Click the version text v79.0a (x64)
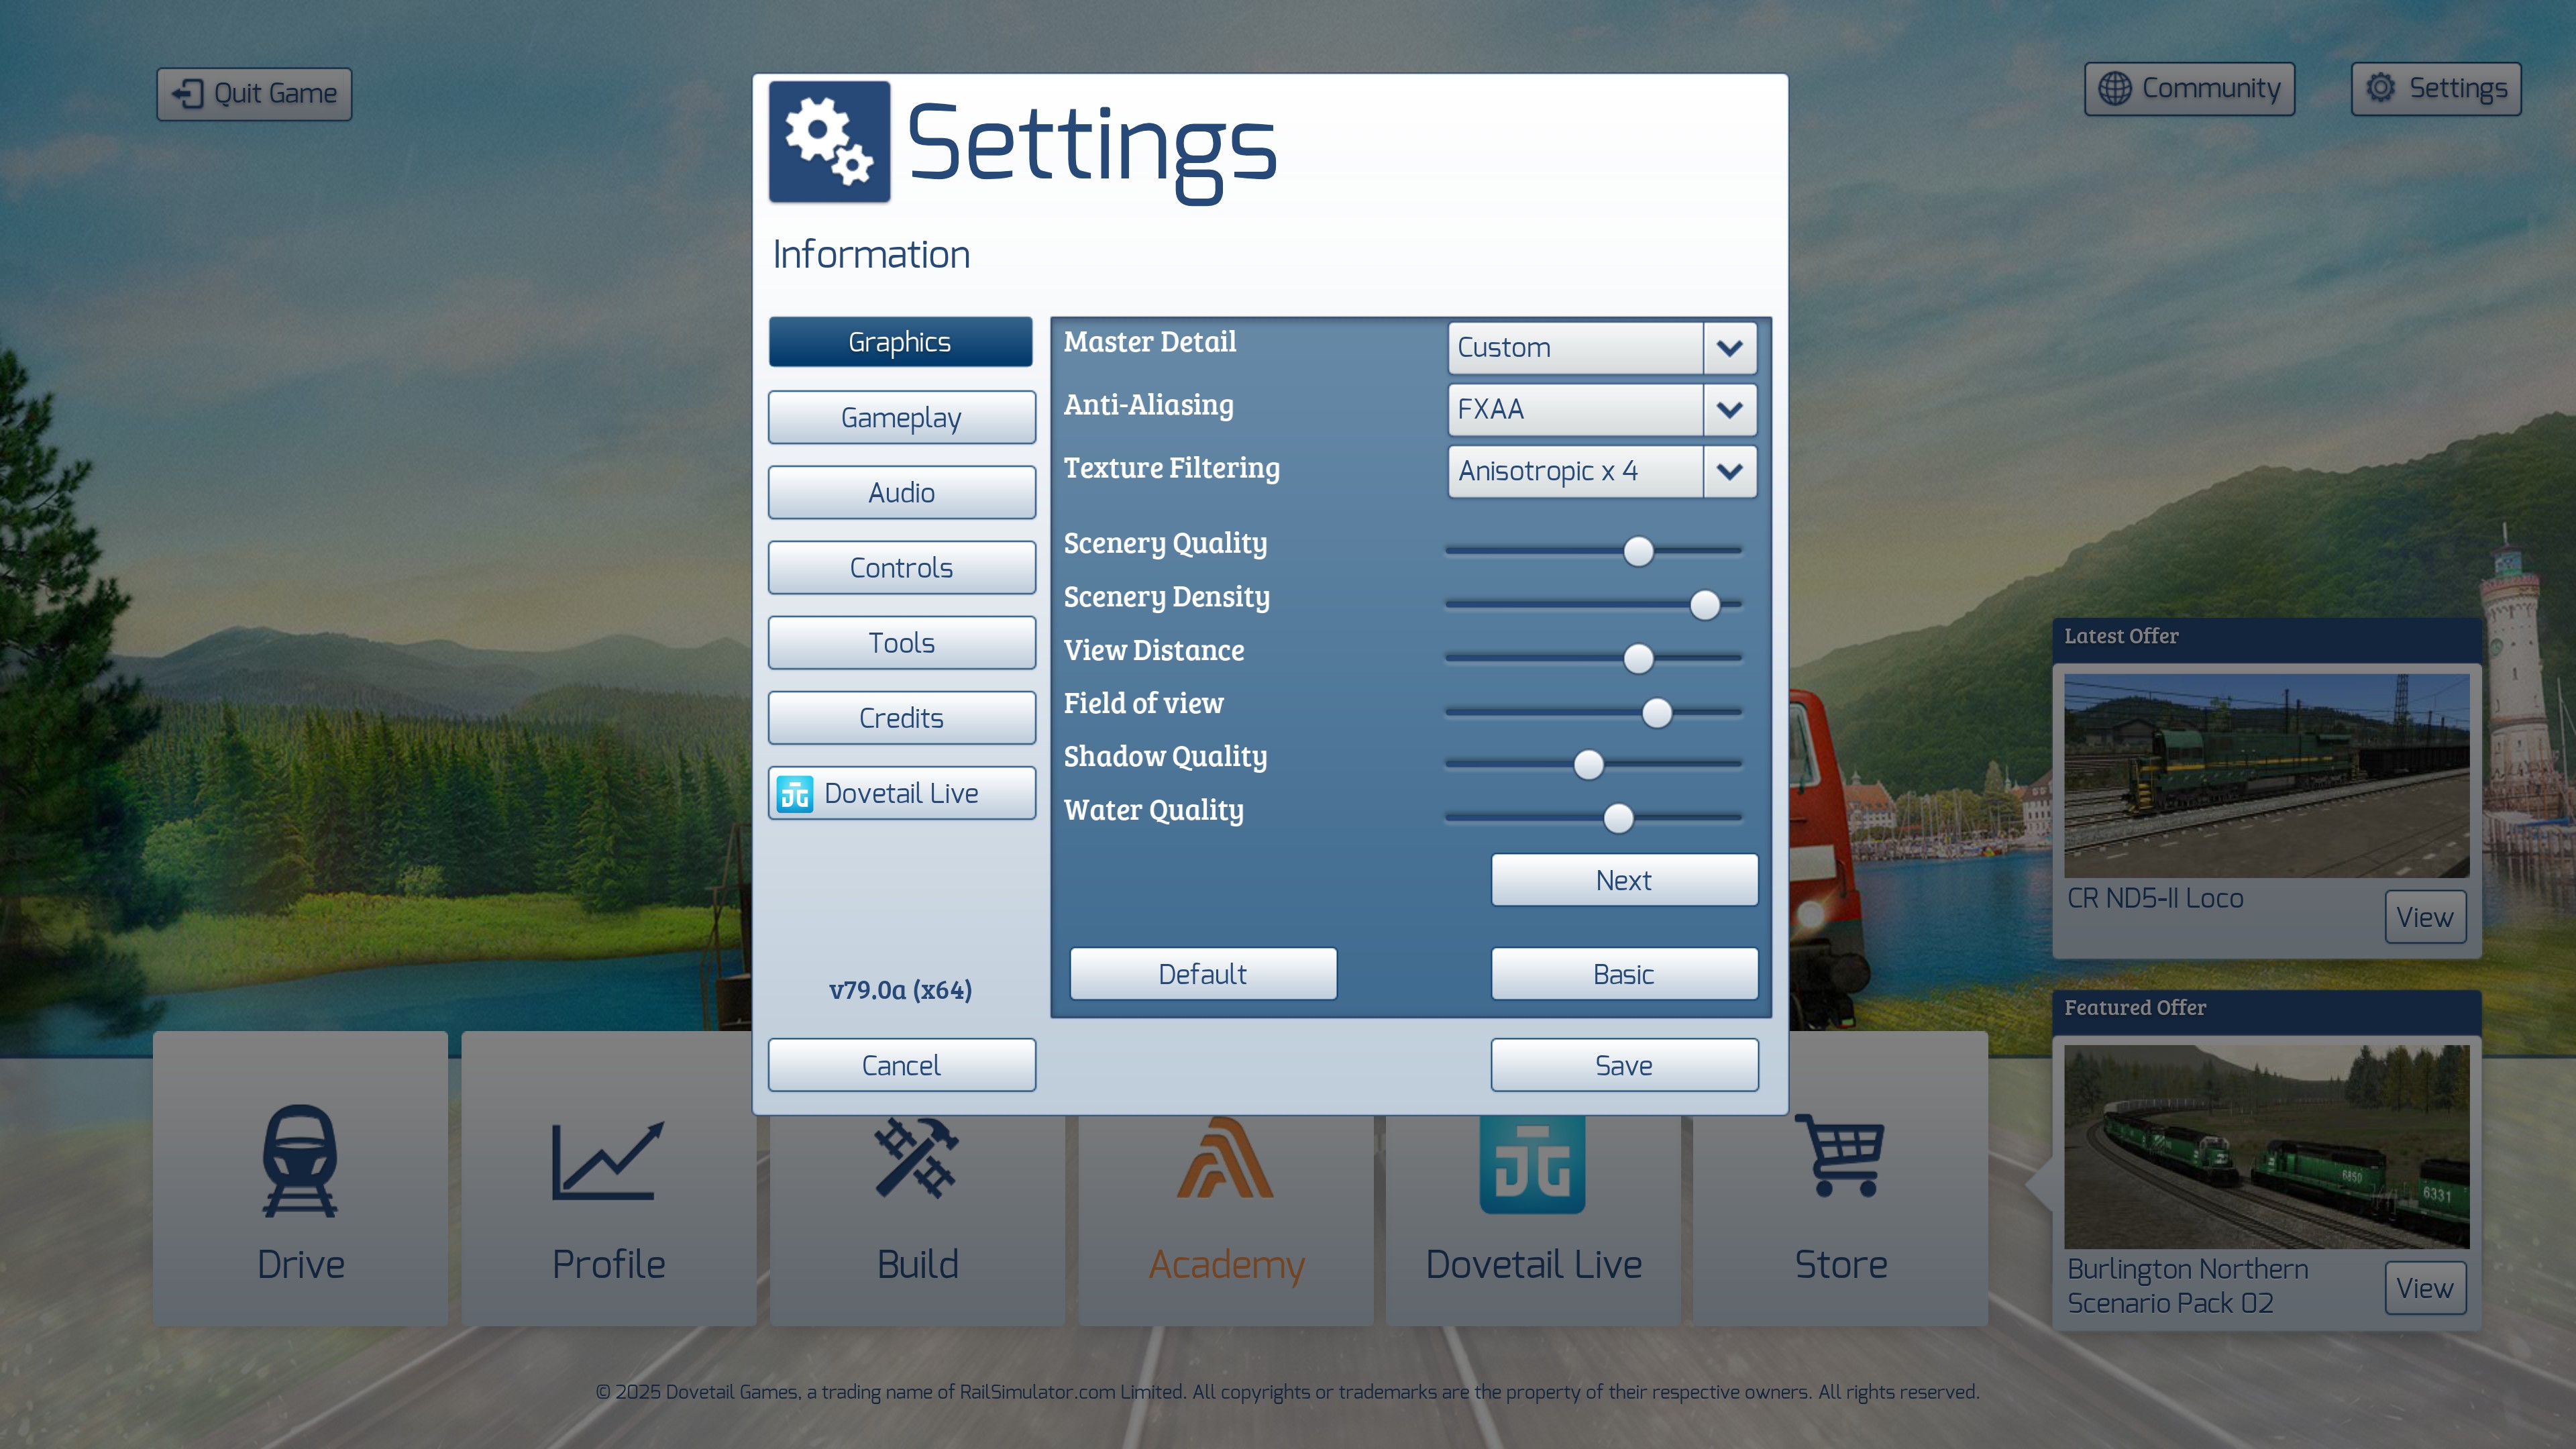This screenshot has width=2576, height=1449. coord(900,990)
